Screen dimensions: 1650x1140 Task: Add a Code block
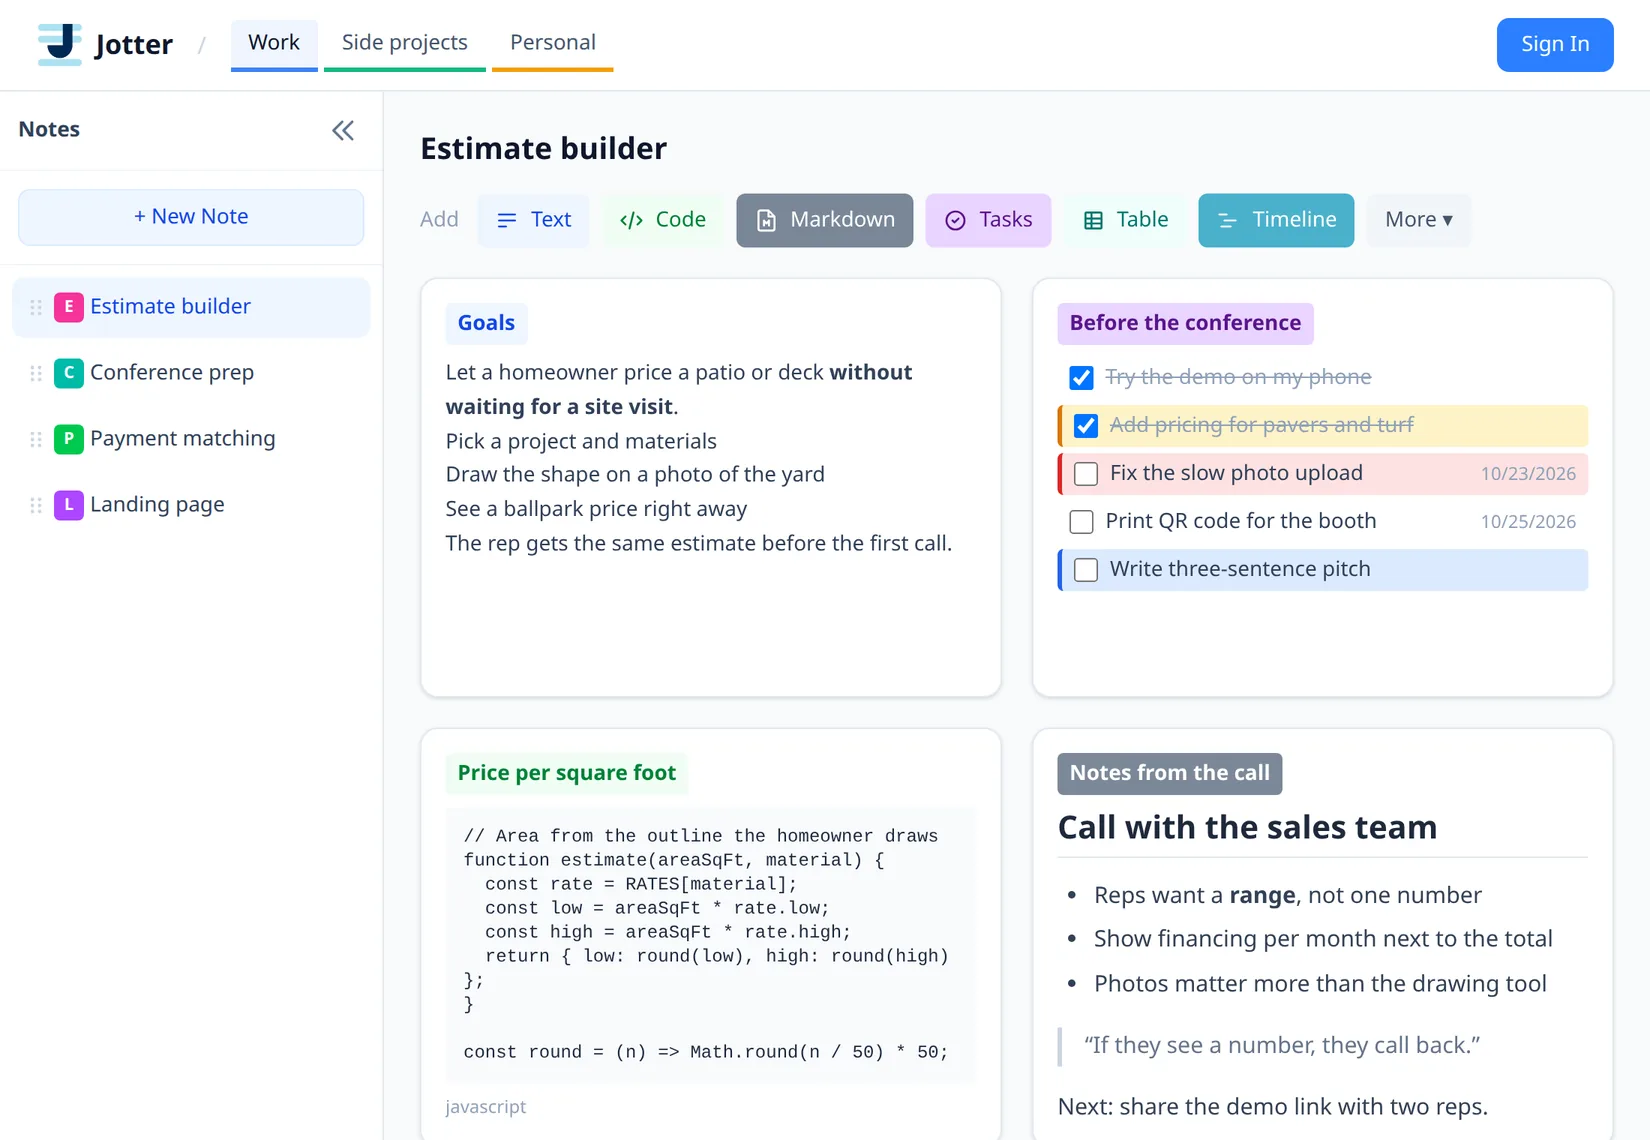pos(663,220)
